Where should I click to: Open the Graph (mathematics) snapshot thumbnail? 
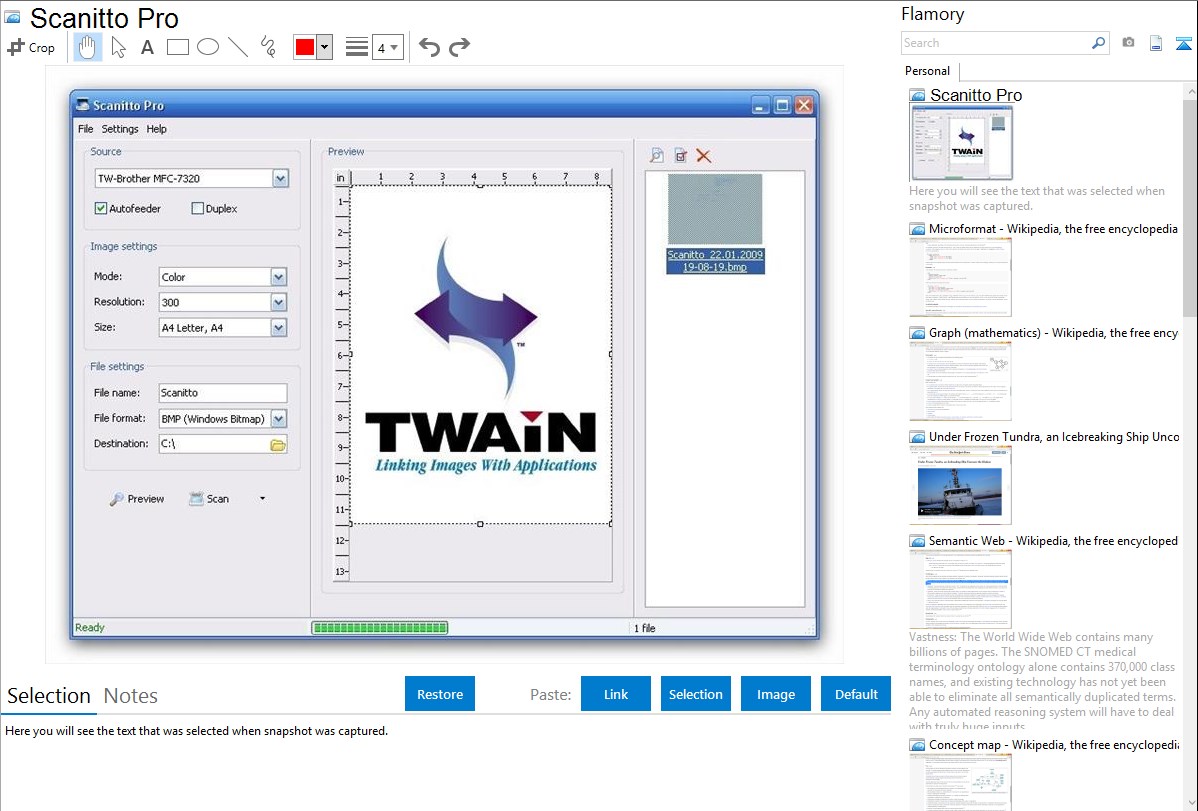960,381
